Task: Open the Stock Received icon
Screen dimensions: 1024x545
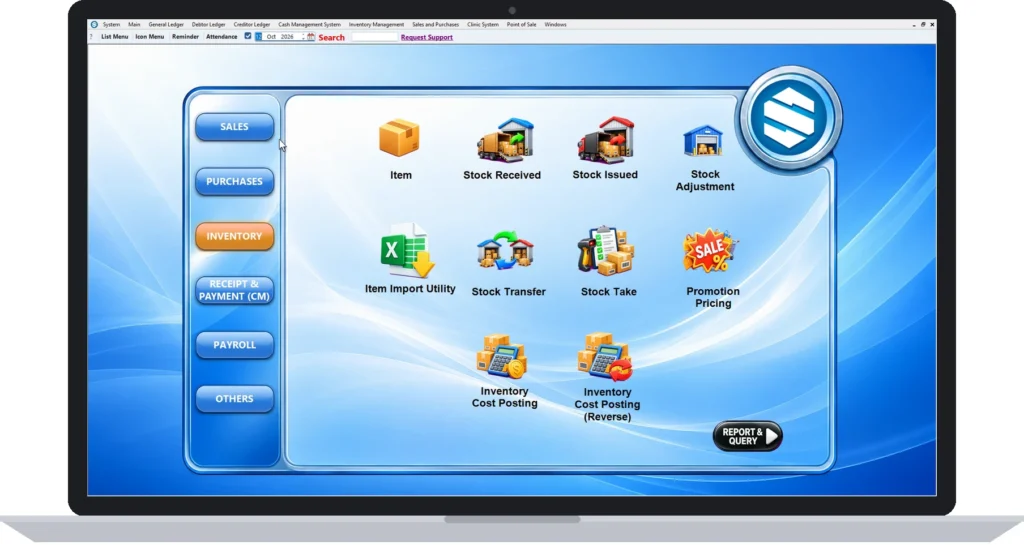Action: click(x=505, y=140)
